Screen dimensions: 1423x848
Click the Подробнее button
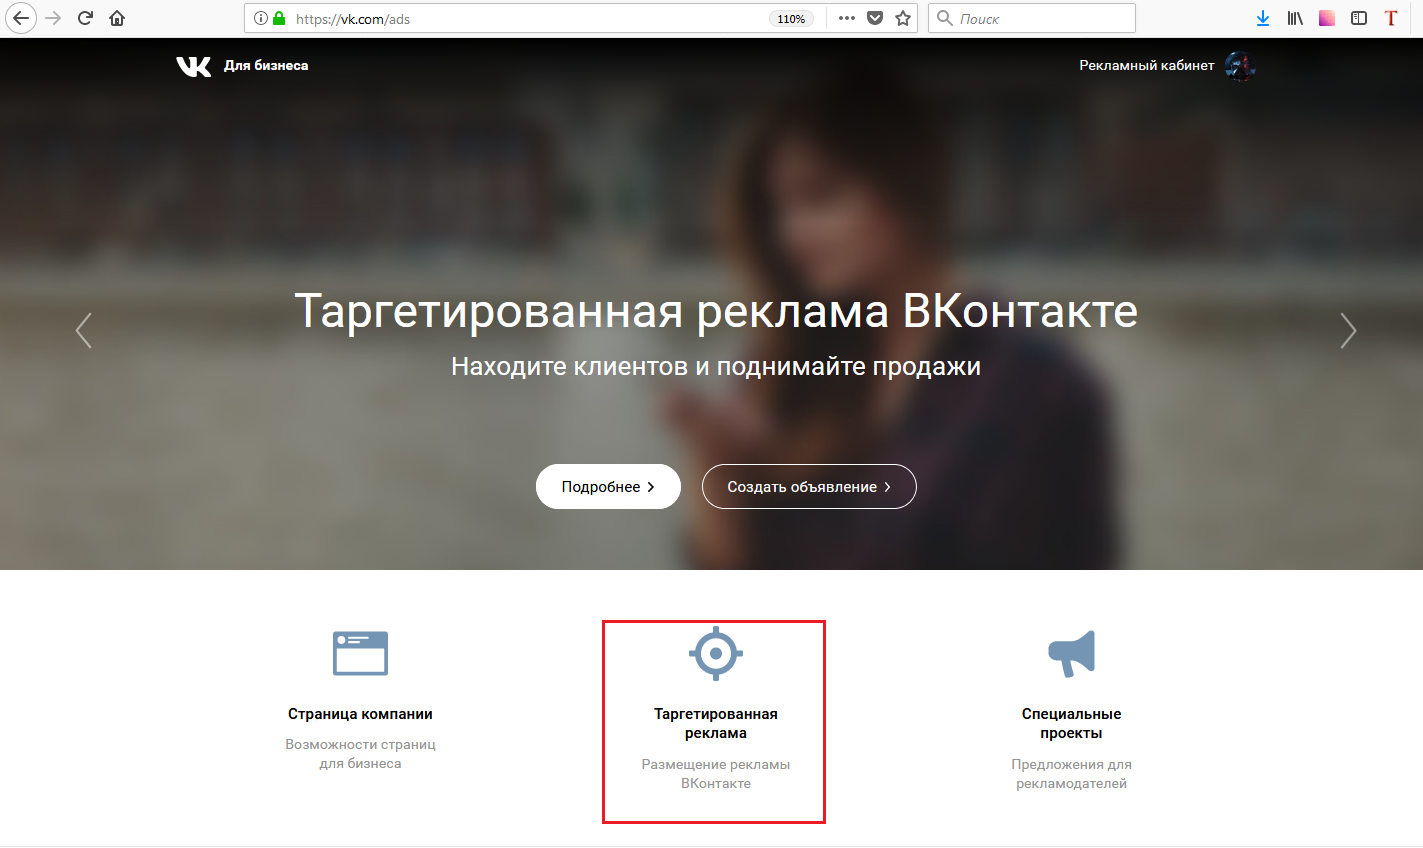[x=608, y=486]
